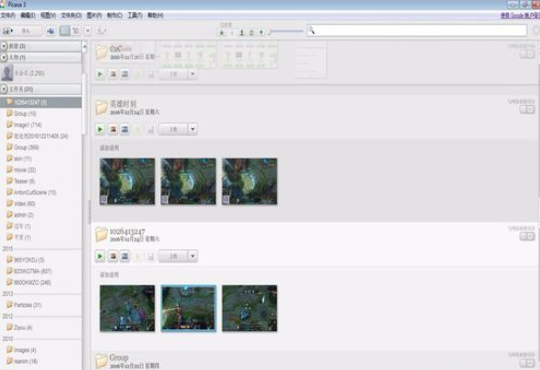Open the 文件夹(O) menu

[71, 16]
